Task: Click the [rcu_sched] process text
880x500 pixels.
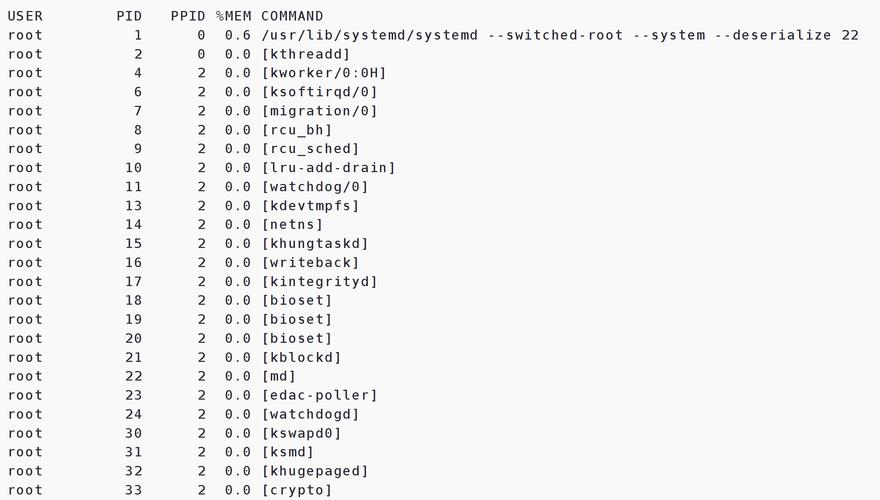Action: point(310,149)
